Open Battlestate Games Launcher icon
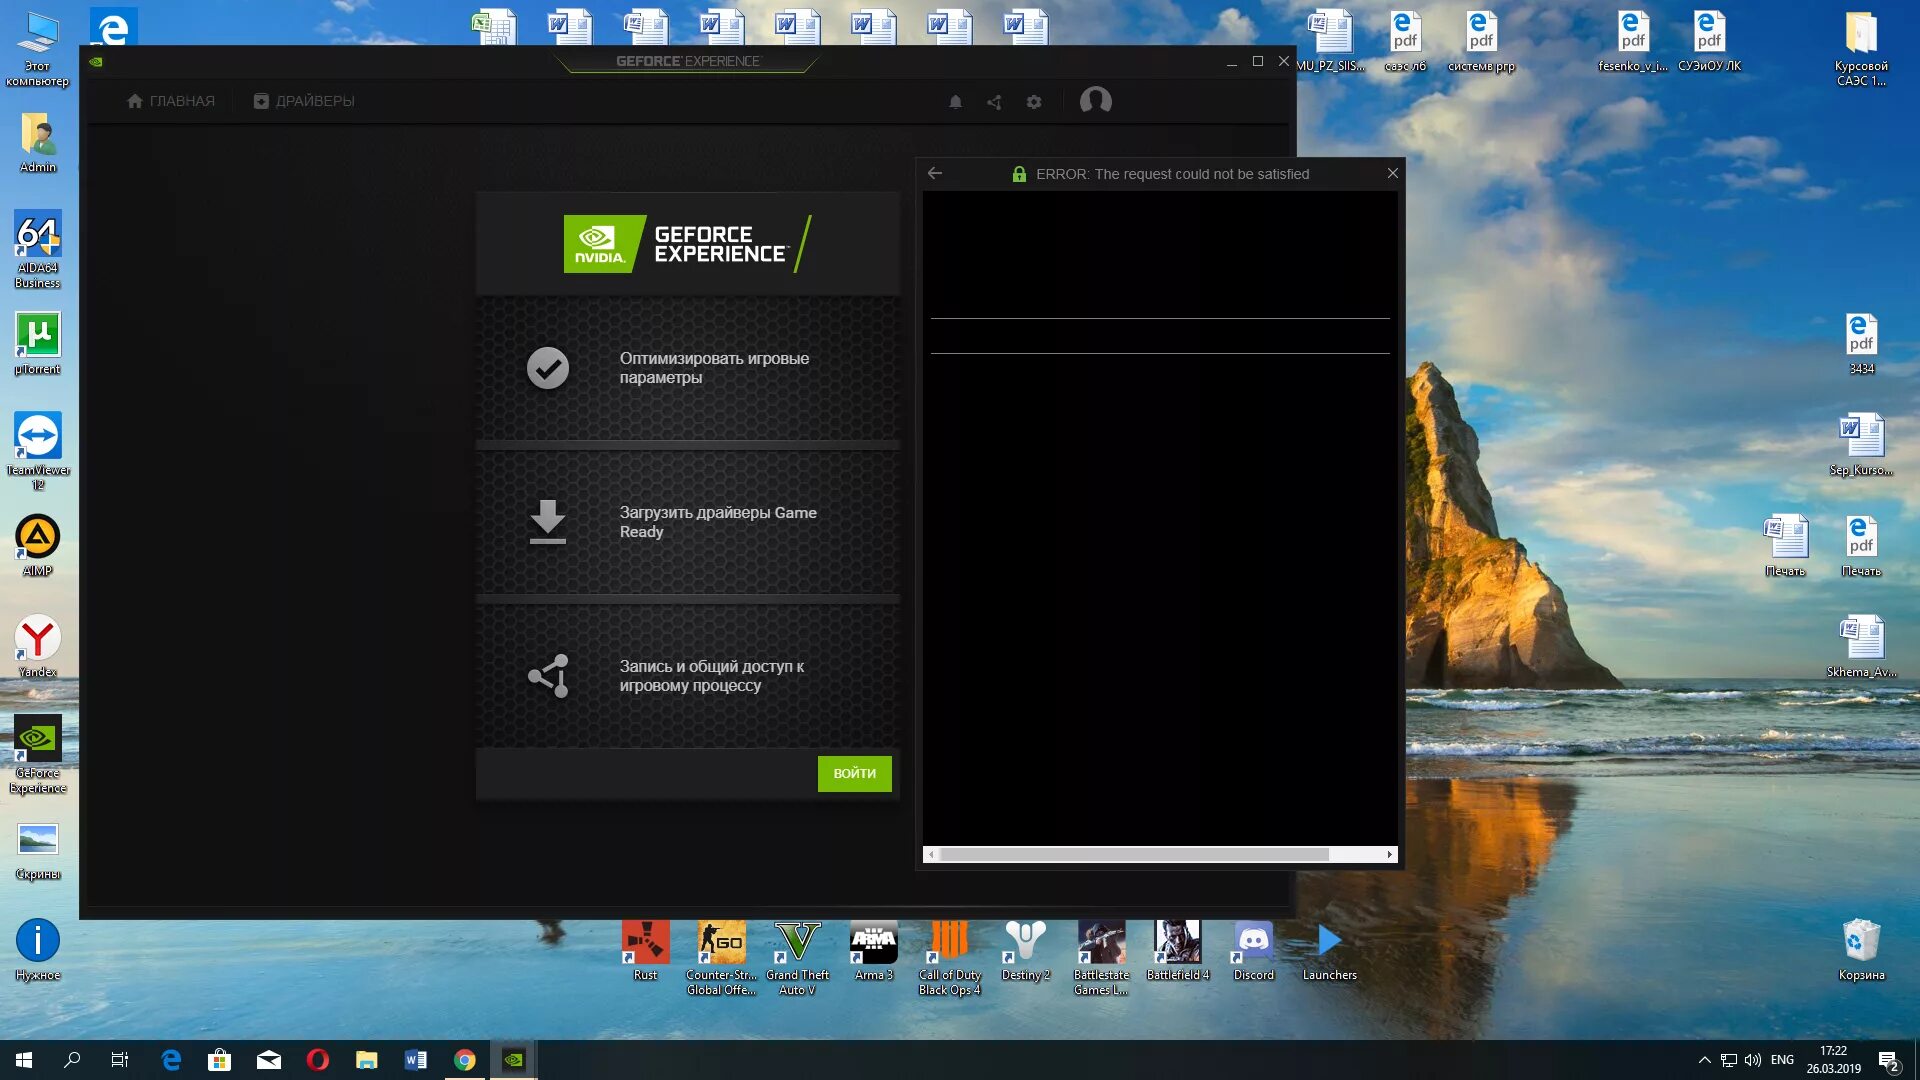The height and width of the screenshot is (1080, 1920). (1101, 957)
